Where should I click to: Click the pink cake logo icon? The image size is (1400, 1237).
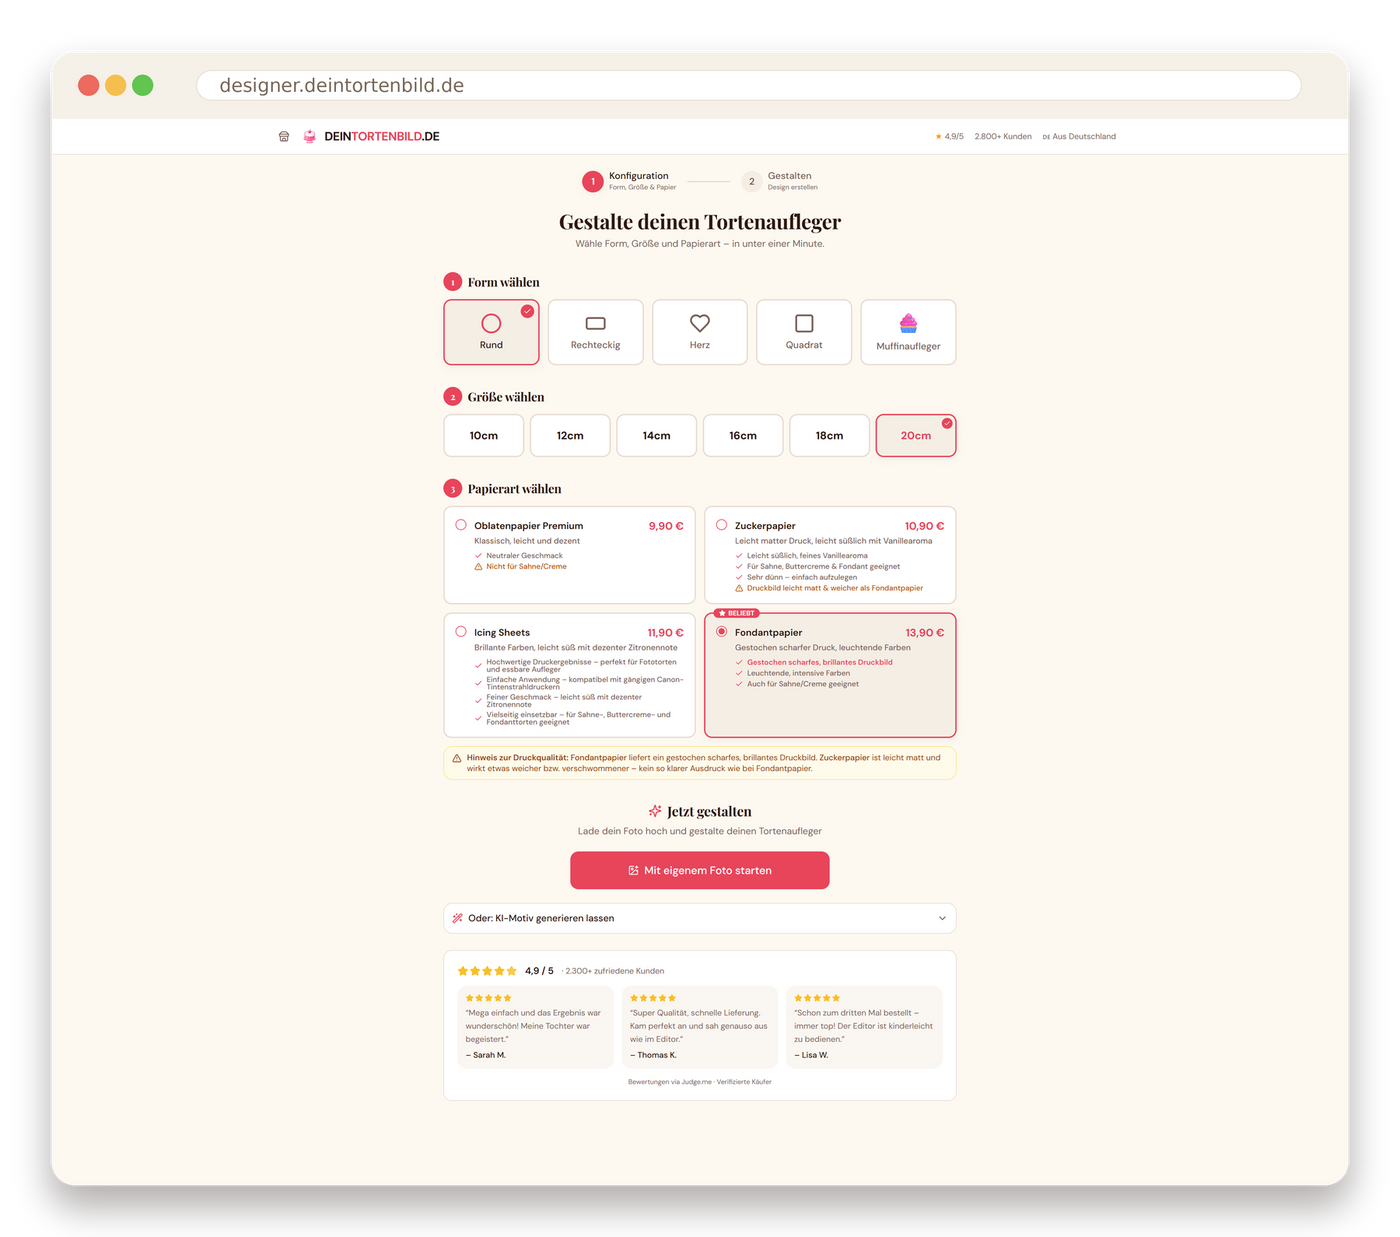click(x=310, y=136)
